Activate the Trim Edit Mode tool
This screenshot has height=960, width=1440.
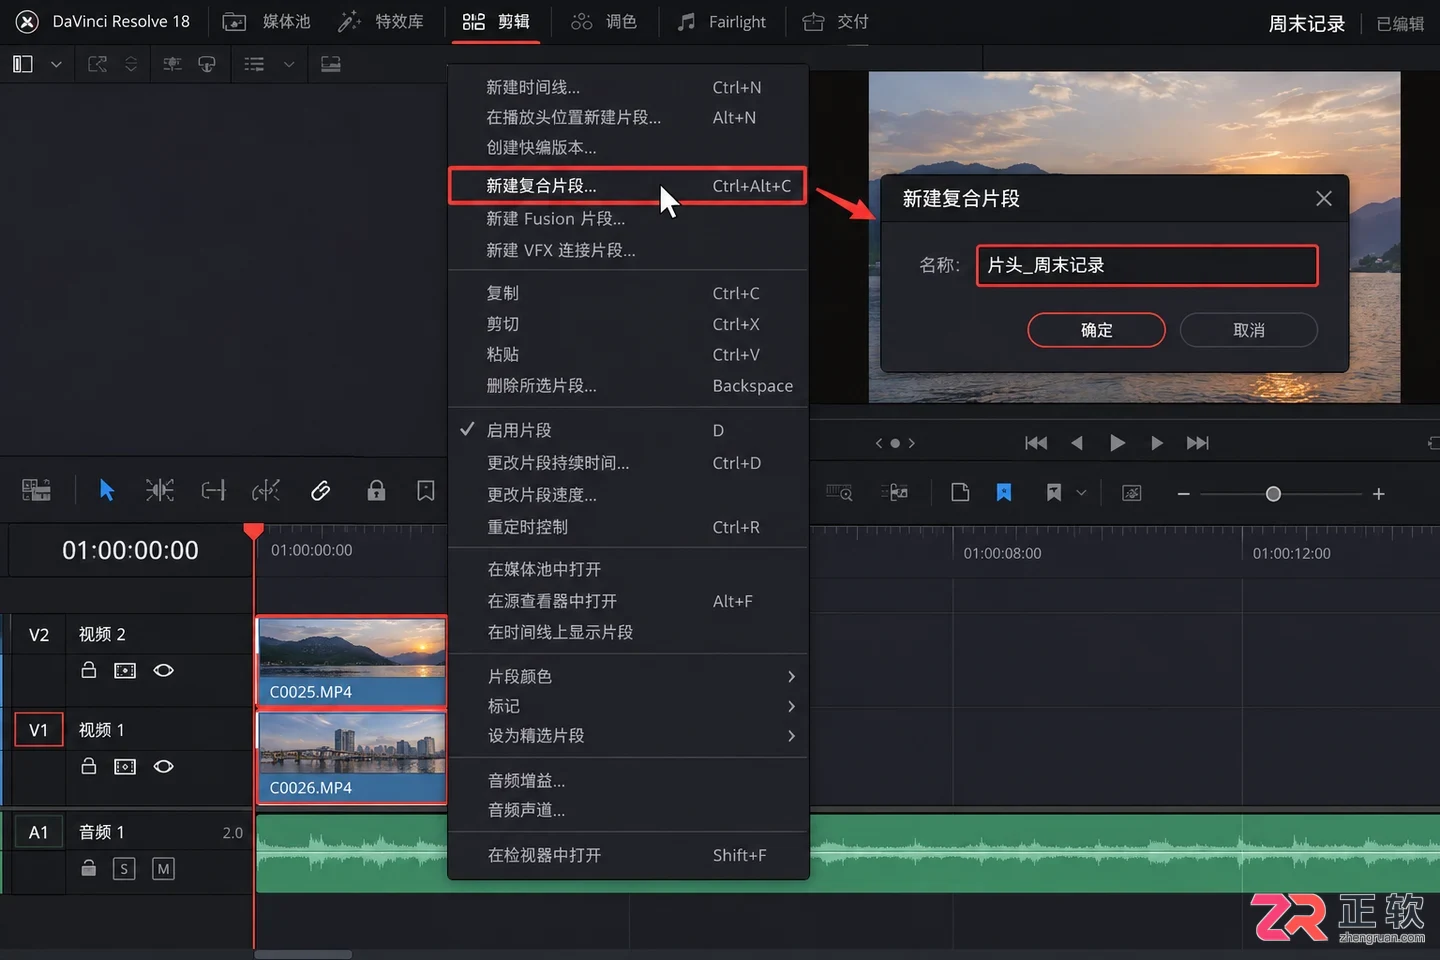160,490
